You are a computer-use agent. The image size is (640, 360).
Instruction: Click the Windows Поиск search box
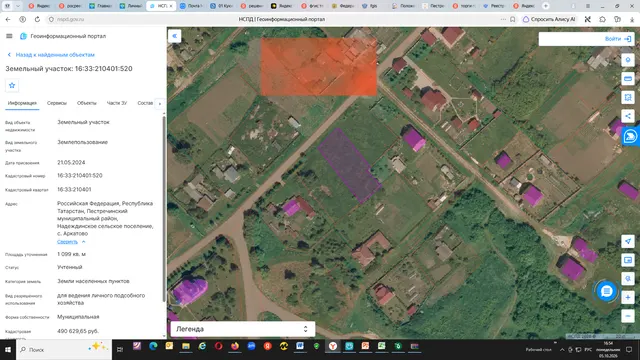coord(64,350)
